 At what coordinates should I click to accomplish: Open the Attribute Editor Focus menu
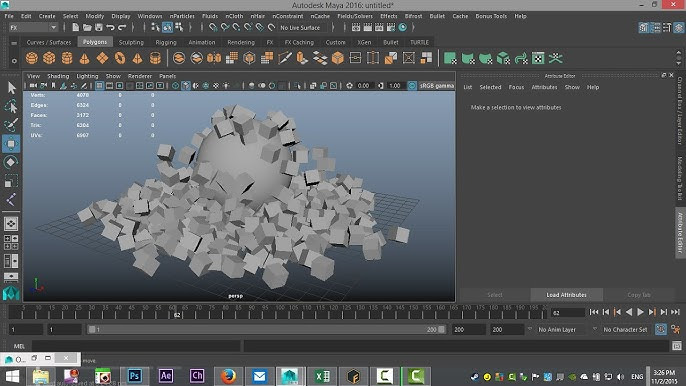[516, 87]
